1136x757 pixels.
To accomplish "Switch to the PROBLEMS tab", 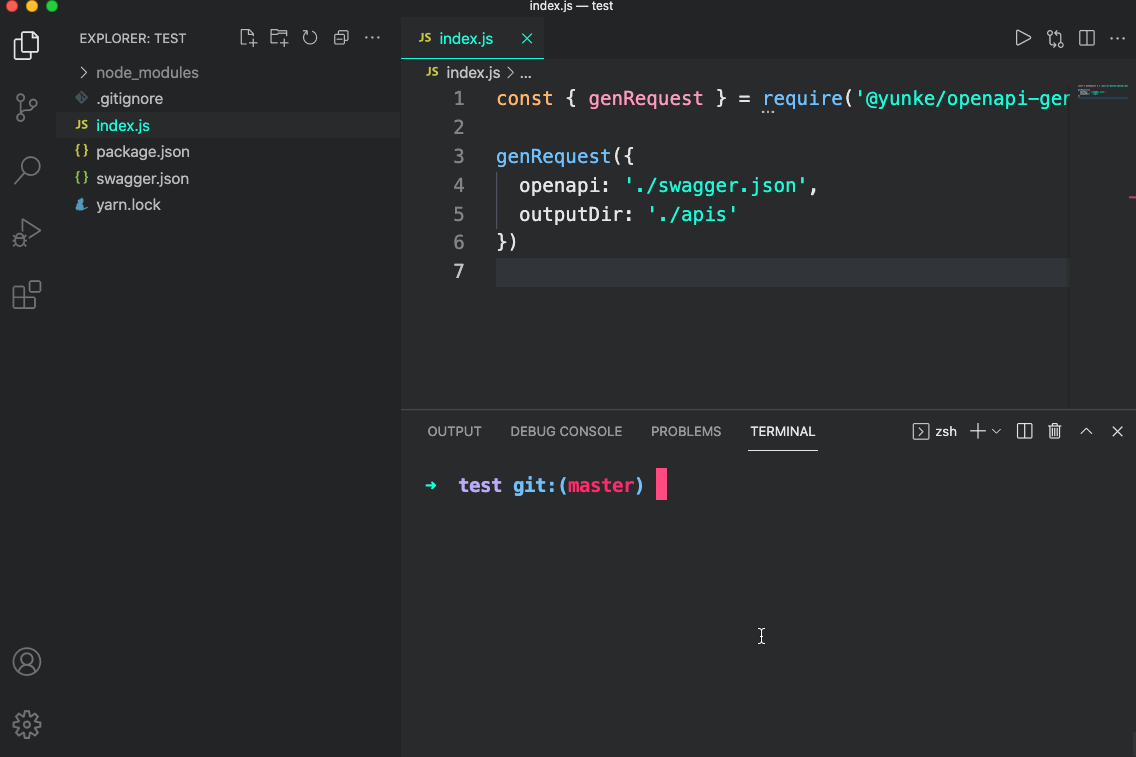I will 685,432.
